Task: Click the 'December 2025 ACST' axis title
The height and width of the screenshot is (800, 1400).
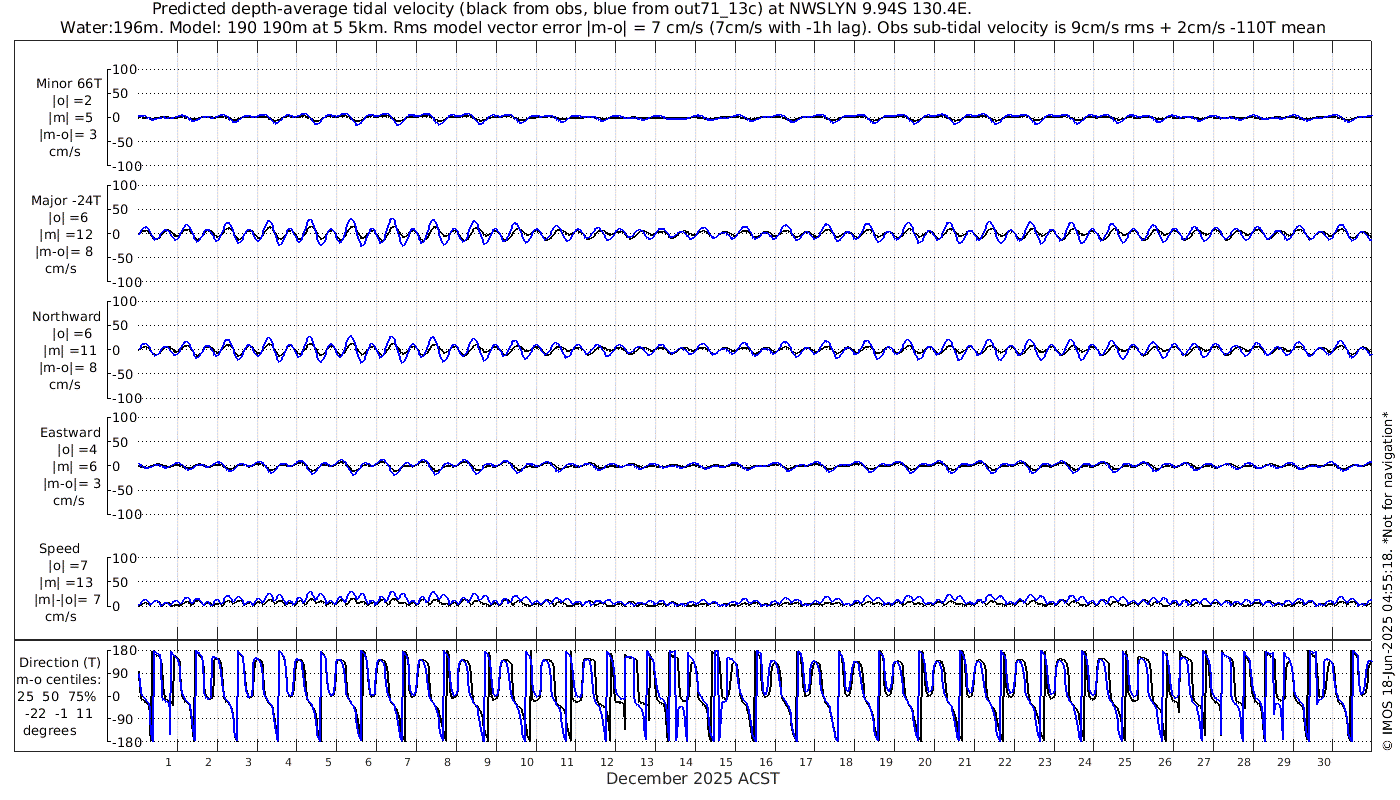Action: click(x=693, y=778)
